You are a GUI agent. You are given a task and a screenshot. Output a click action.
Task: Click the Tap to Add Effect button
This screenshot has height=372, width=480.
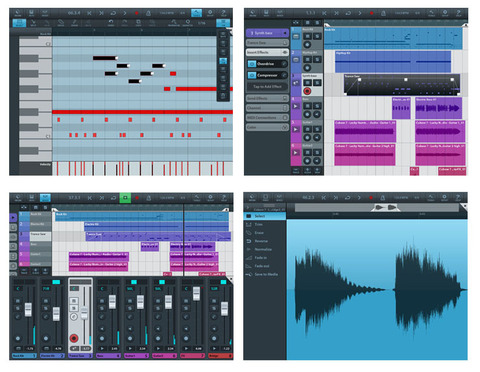point(267,87)
